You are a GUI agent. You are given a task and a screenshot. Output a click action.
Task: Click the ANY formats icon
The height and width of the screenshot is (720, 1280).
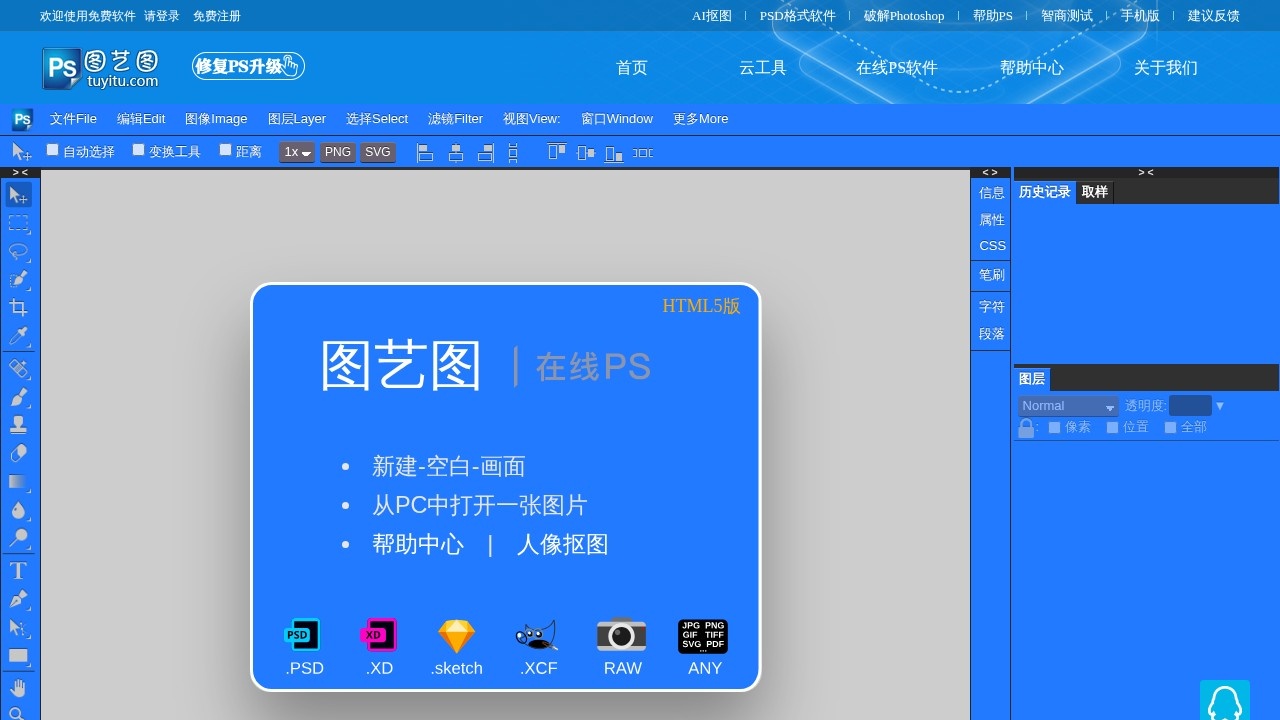click(x=703, y=636)
